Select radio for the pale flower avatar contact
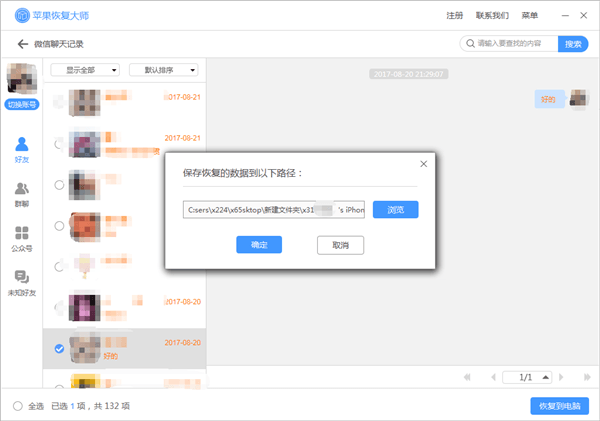The height and width of the screenshot is (421, 600). [59, 267]
